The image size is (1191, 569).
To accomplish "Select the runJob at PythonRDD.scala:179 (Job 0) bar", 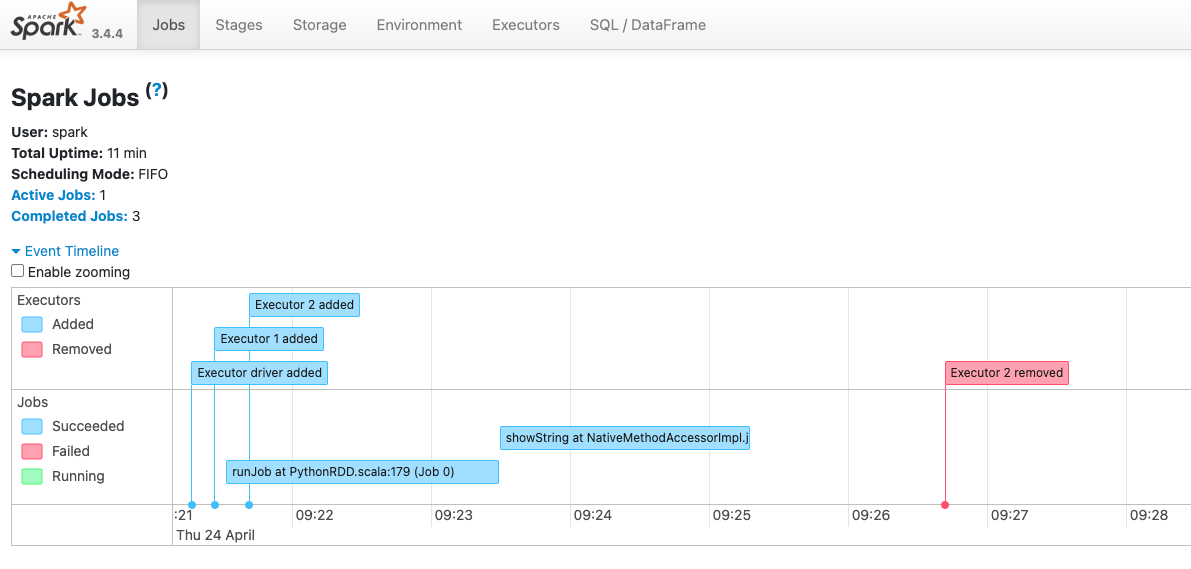I will pyautogui.click(x=362, y=472).
